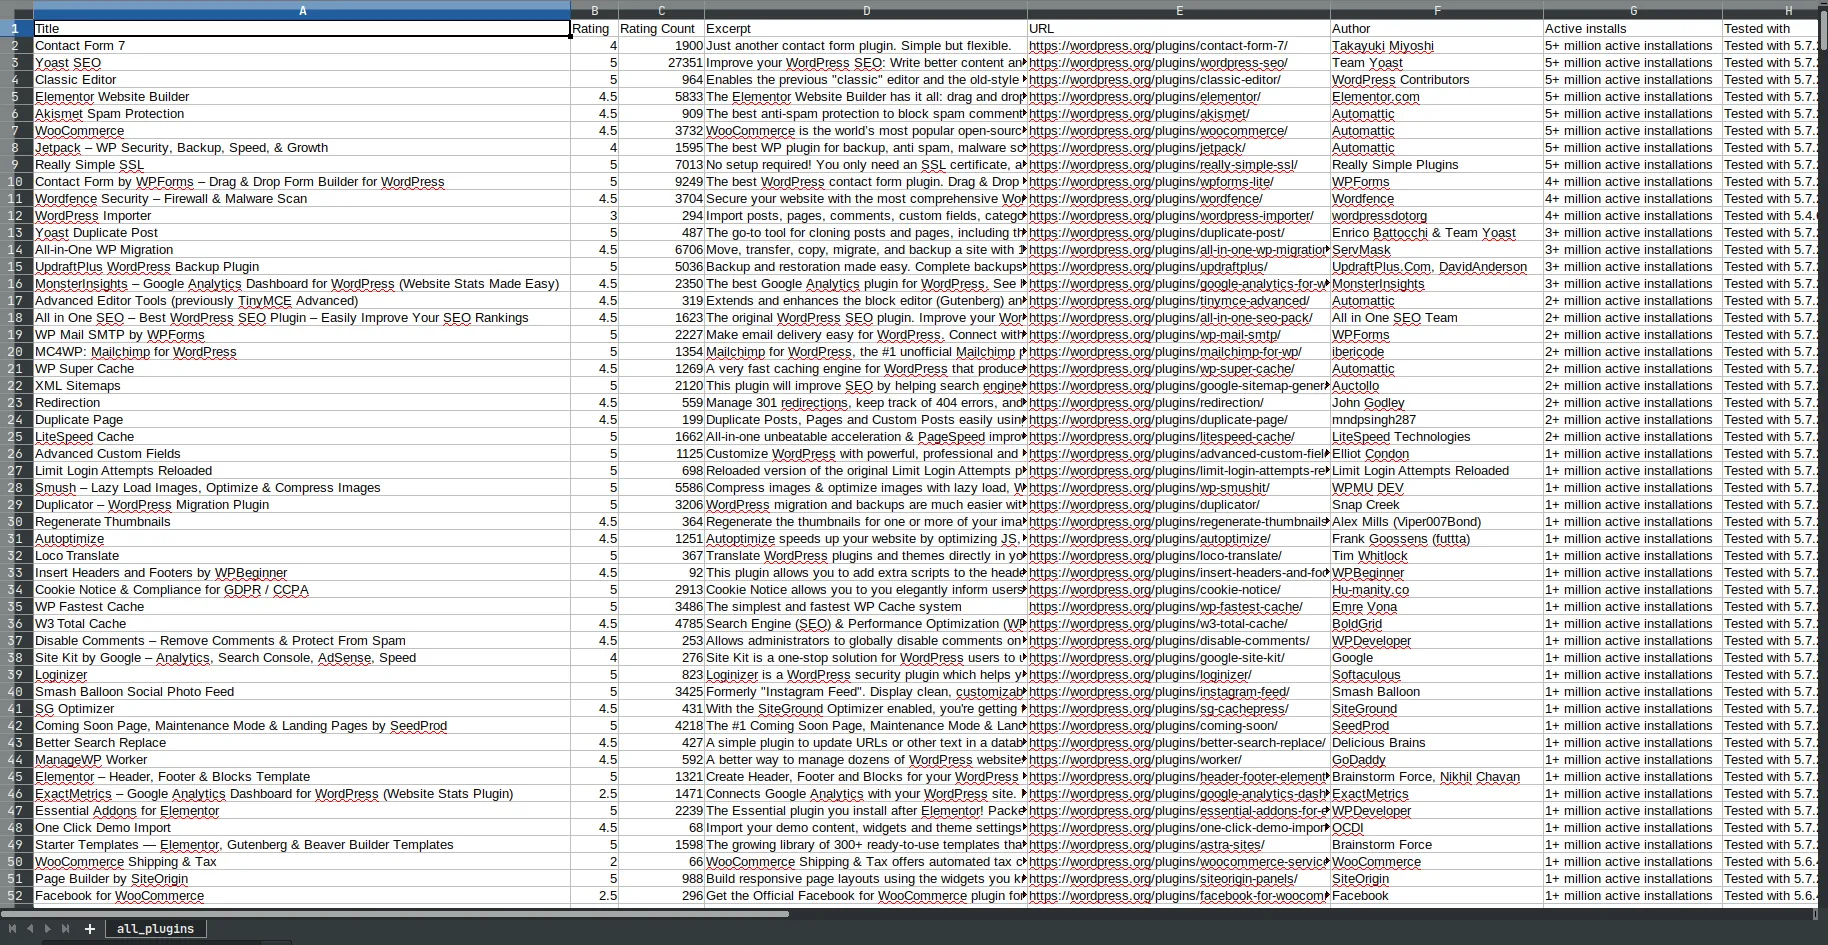Screen dimensions: 1828x945
Task: Go to the previous sheet using navigation arrow
Action: (x=30, y=929)
